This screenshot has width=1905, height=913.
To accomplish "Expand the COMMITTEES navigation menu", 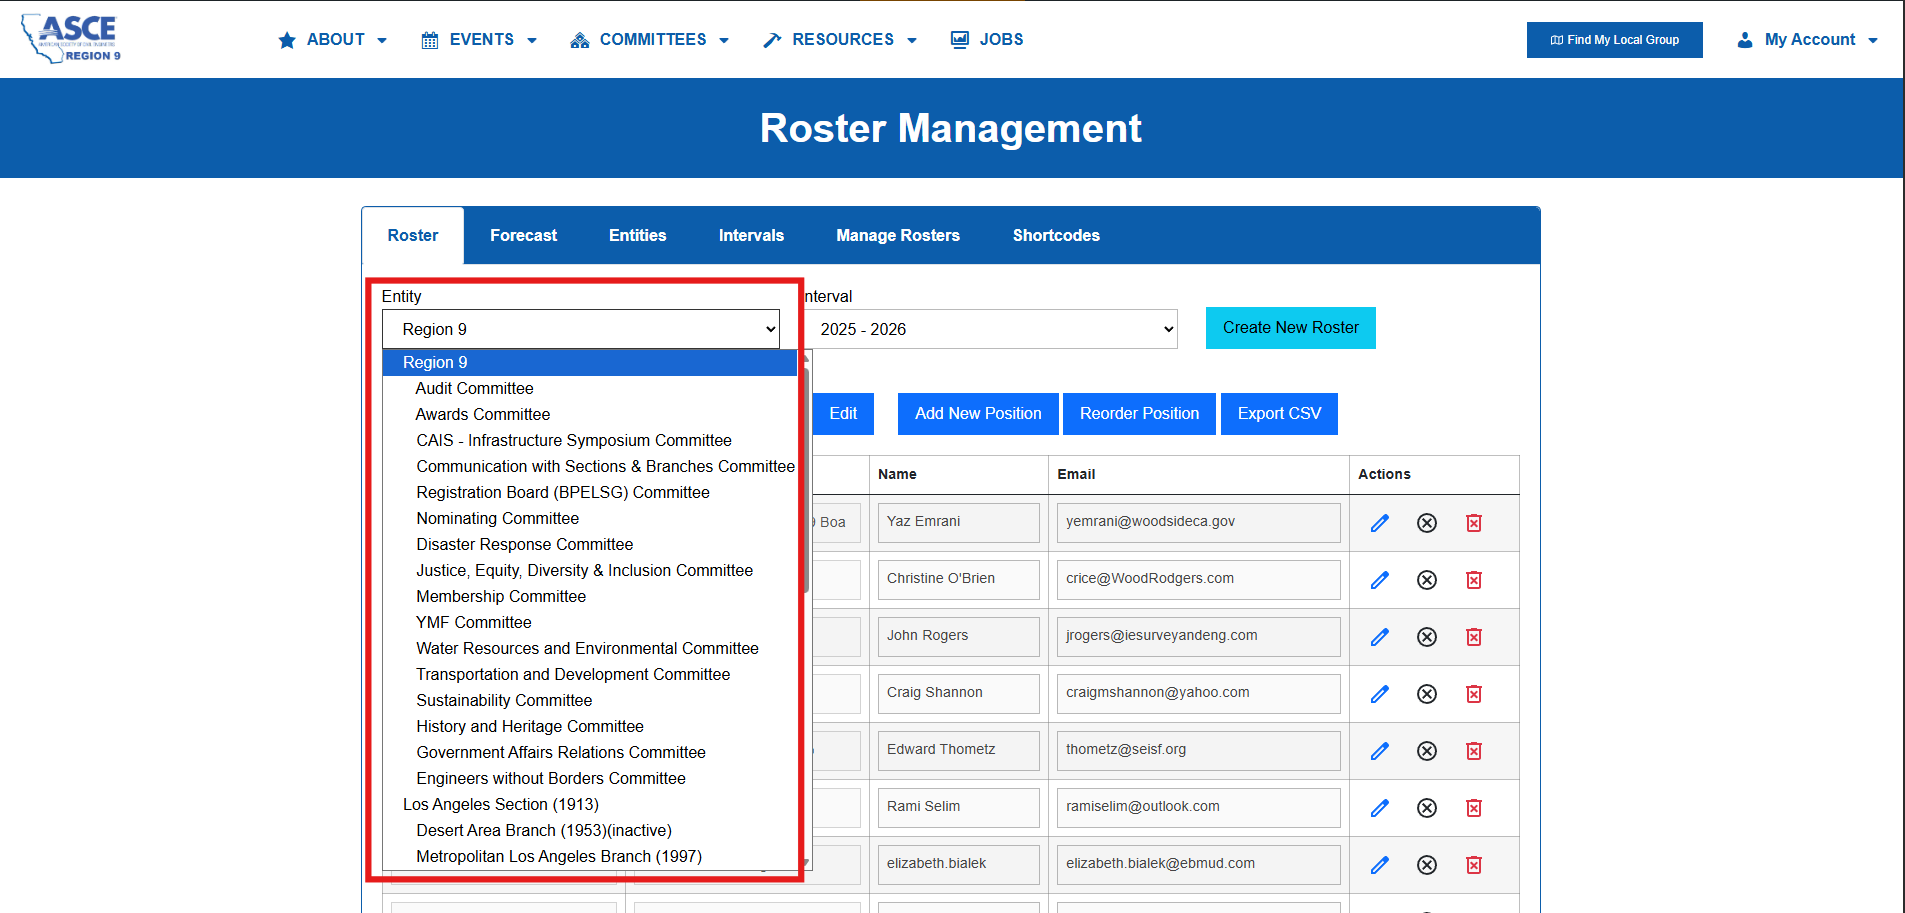I will [x=649, y=40].
